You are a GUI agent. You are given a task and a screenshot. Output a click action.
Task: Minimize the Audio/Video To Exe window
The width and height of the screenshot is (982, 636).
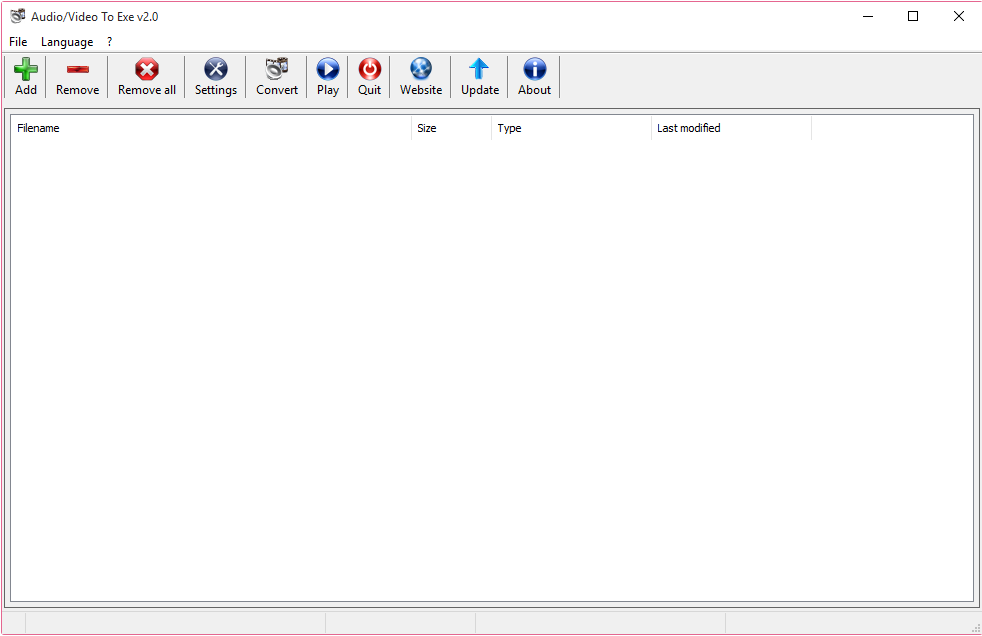pos(868,16)
